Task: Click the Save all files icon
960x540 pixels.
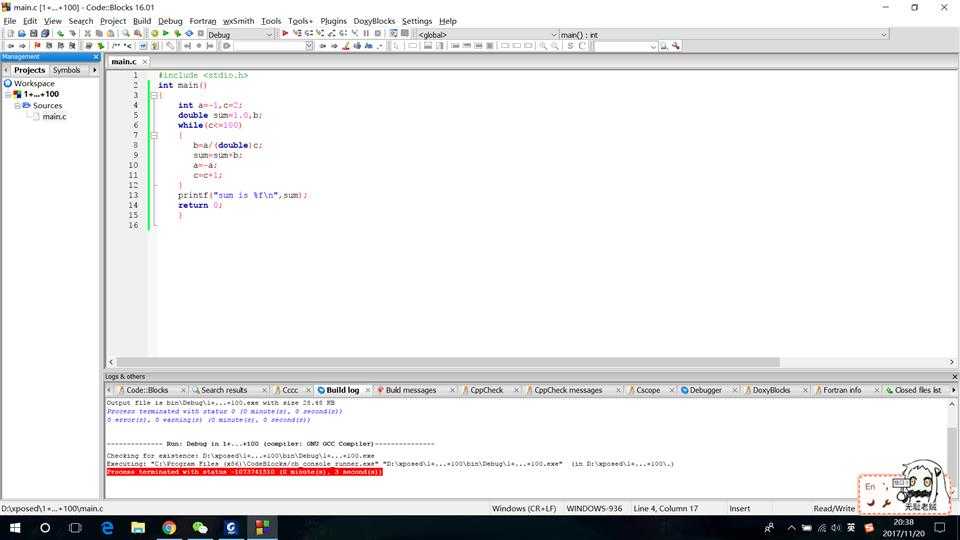Action: click(x=45, y=34)
